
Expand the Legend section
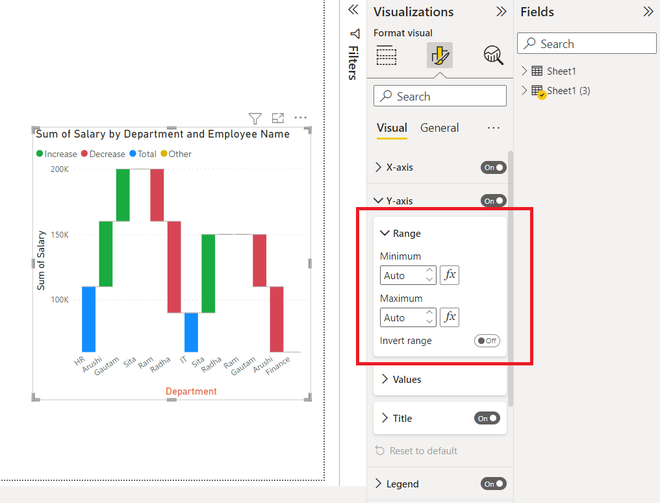click(x=378, y=483)
